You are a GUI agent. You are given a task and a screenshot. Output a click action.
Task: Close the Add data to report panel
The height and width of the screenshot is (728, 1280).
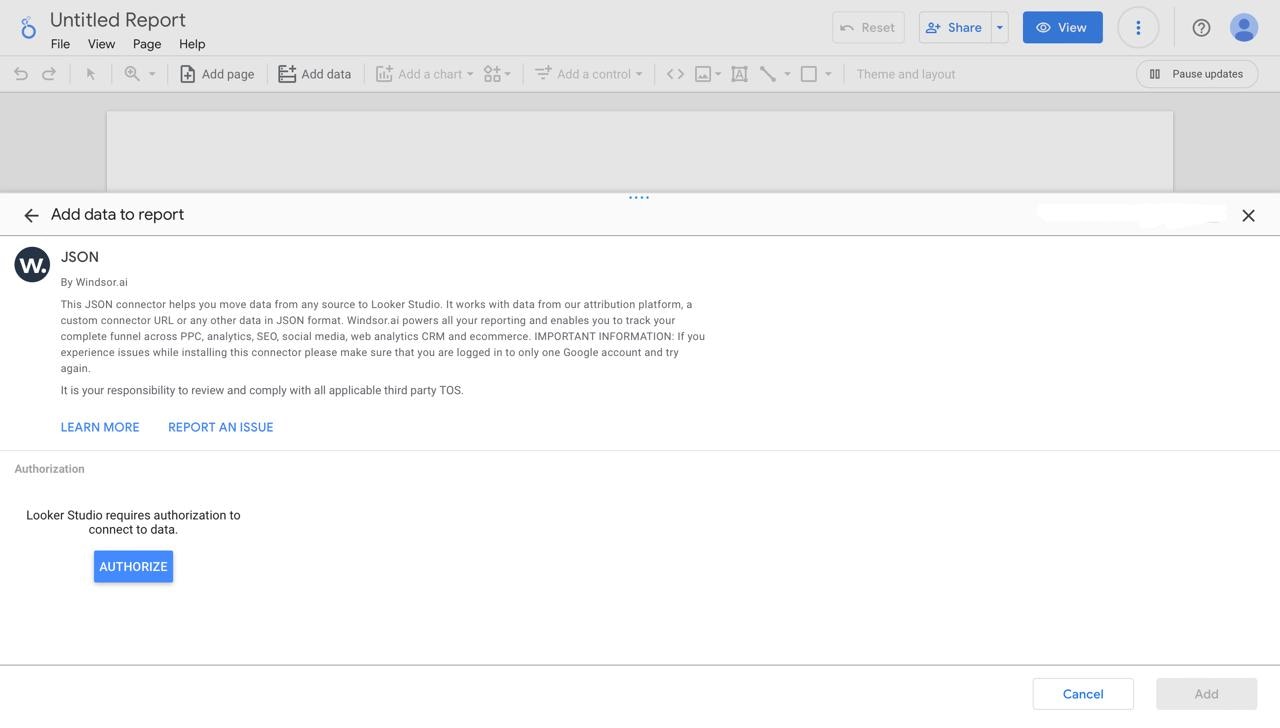point(1248,215)
